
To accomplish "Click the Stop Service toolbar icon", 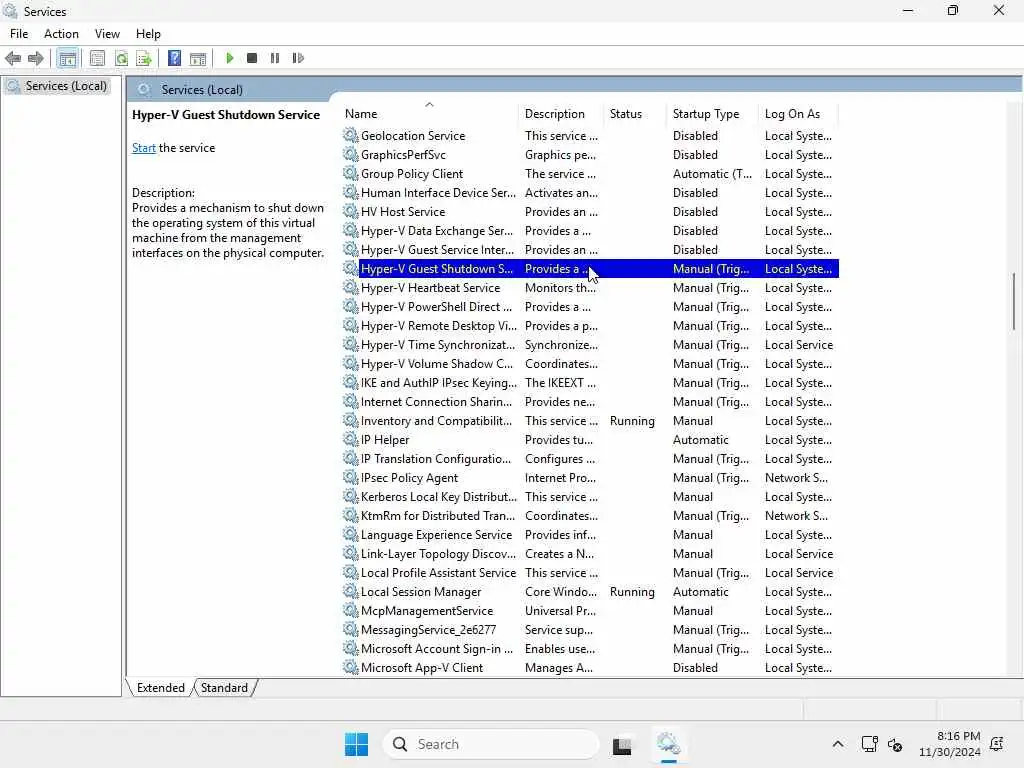I will pyautogui.click(x=252, y=58).
